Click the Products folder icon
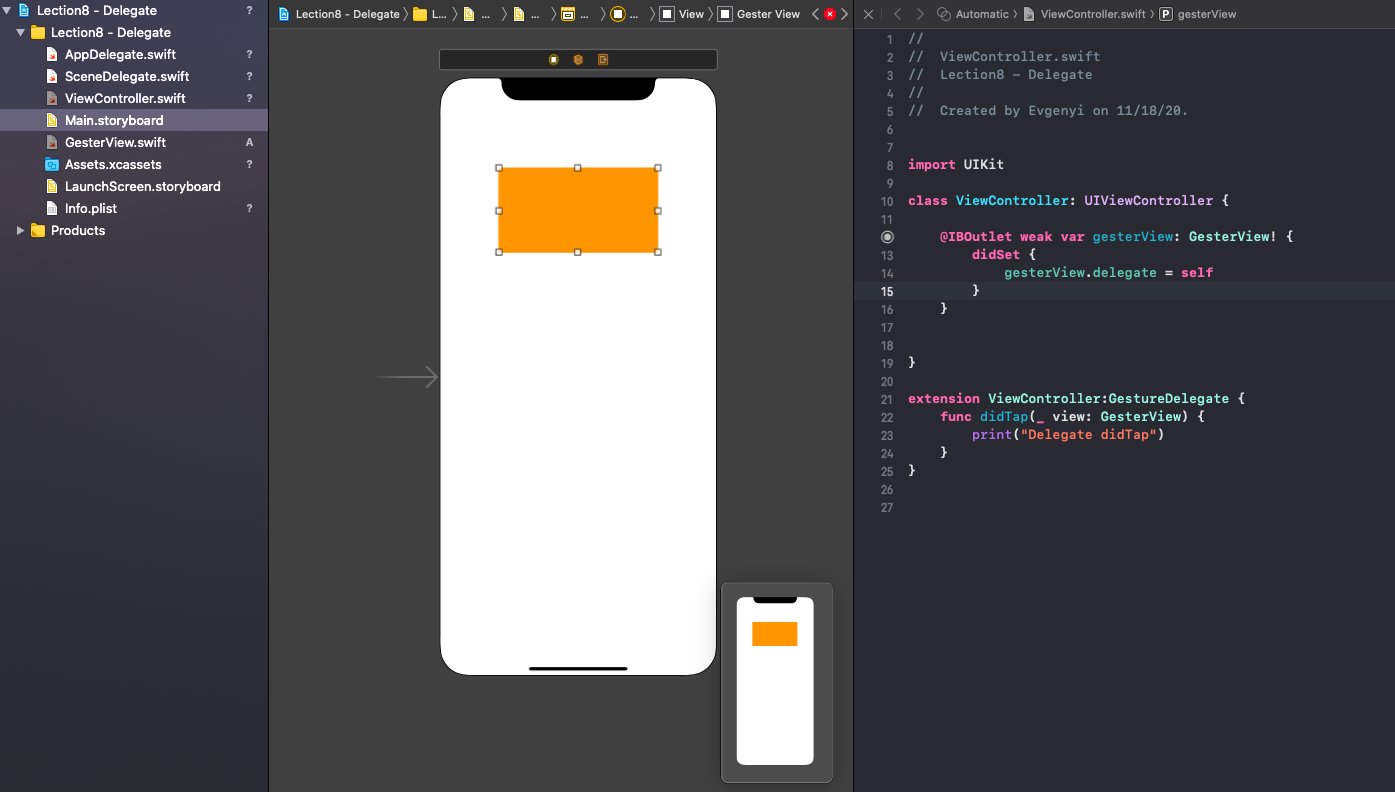Screen dimensions: 1395x792 38,230
